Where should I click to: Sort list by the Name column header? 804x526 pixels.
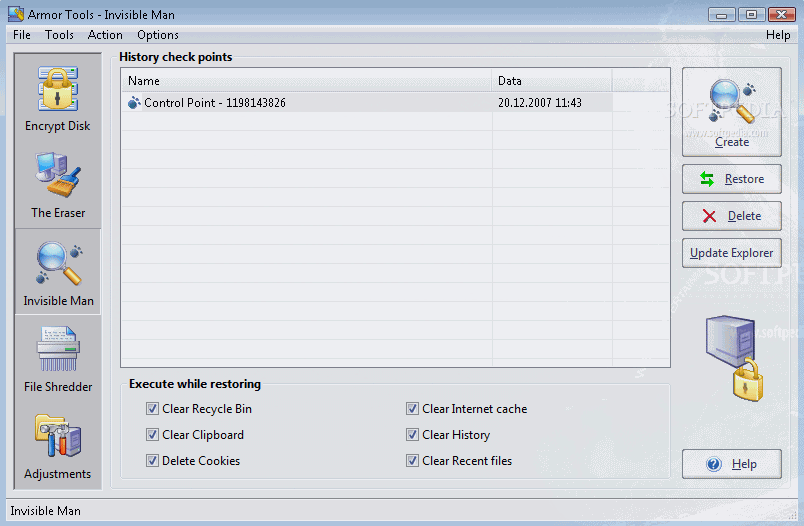(307, 80)
